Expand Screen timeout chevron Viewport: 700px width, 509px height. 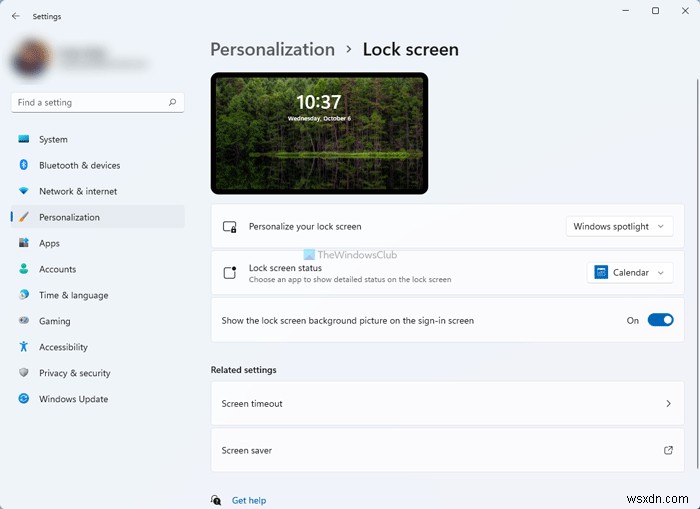668,404
